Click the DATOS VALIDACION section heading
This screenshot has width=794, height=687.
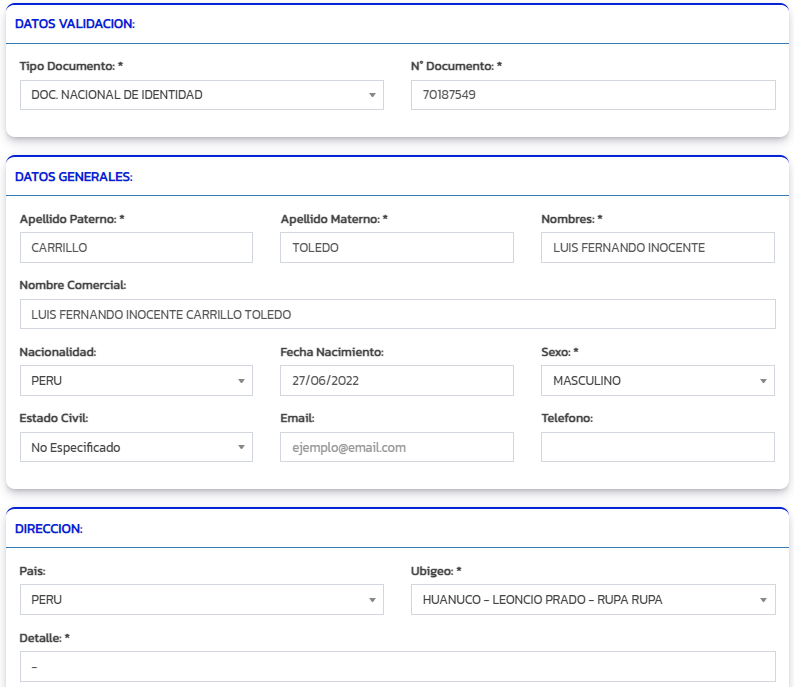click(x=75, y=24)
